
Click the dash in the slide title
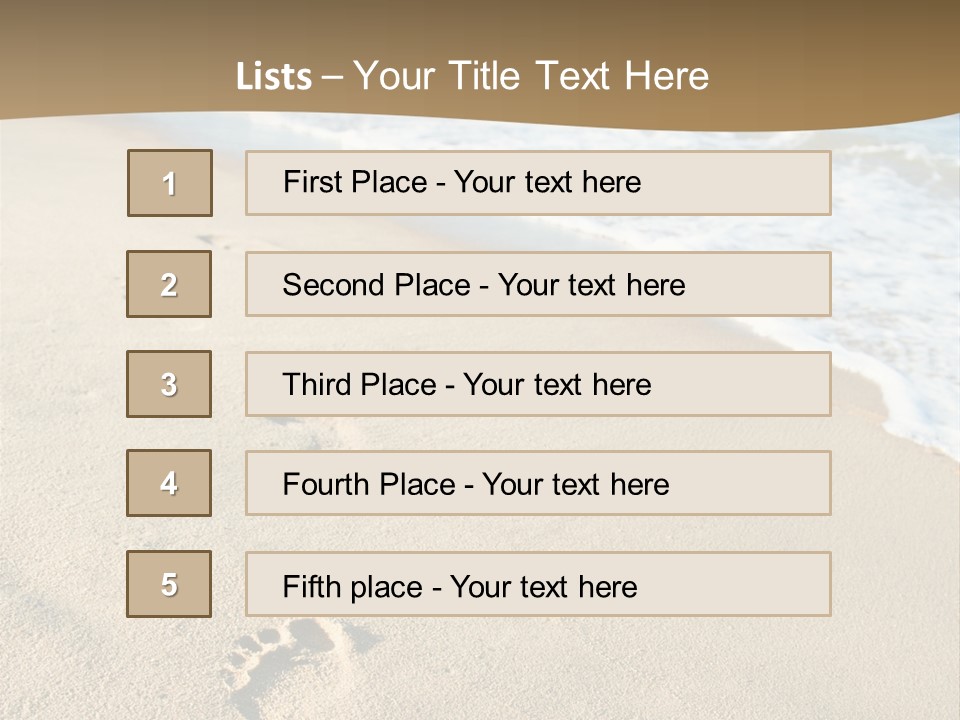[x=333, y=76]
